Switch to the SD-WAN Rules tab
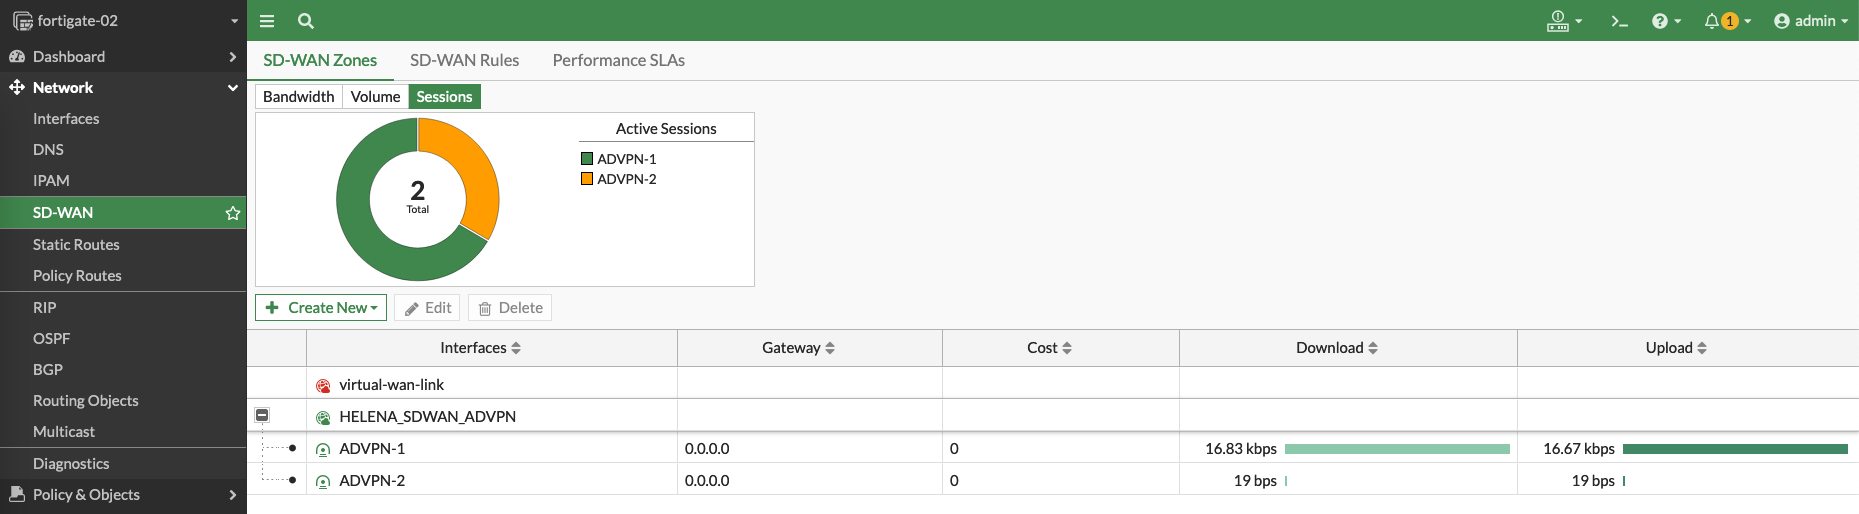This screenshot has height=514, width=1859. 464,60
